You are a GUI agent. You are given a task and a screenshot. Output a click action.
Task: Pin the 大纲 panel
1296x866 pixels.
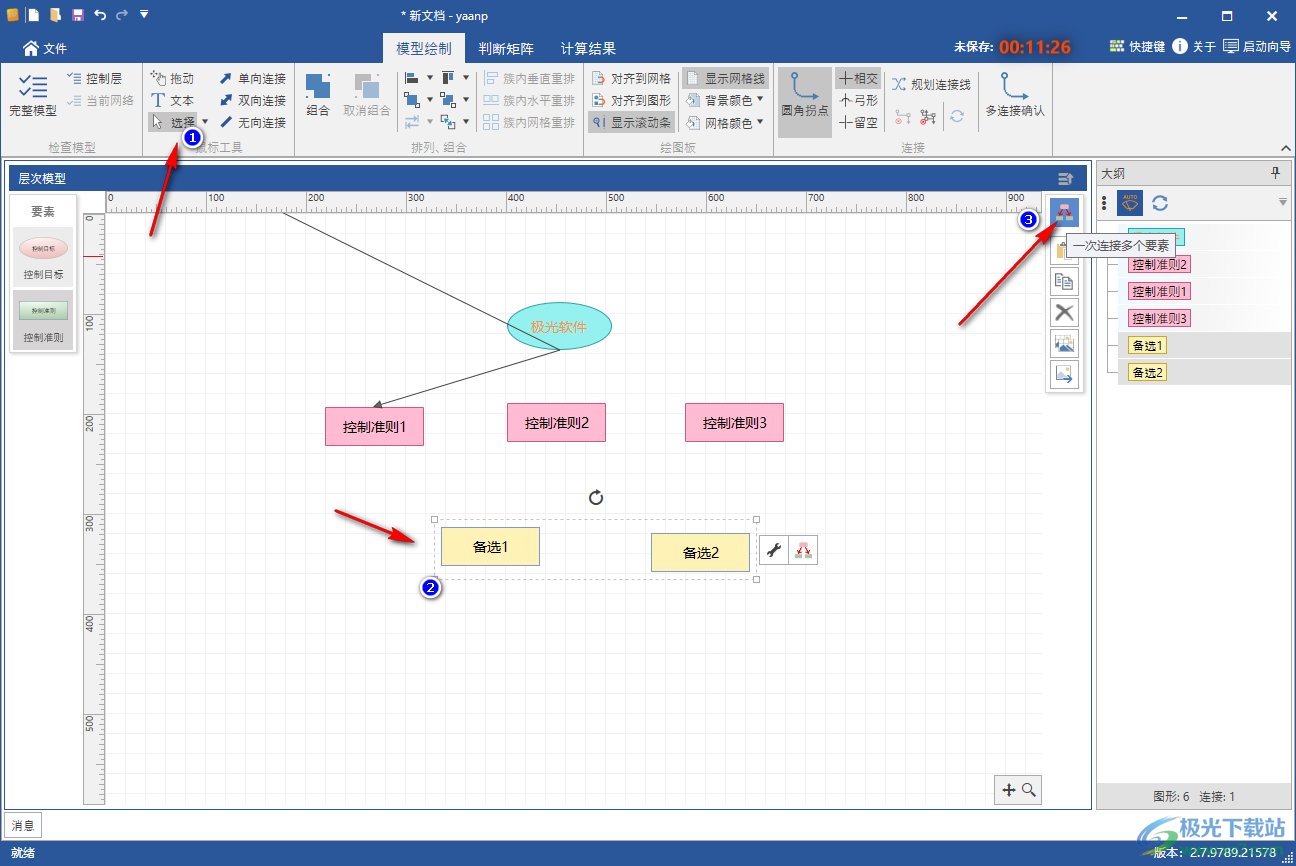[1275, 173]
